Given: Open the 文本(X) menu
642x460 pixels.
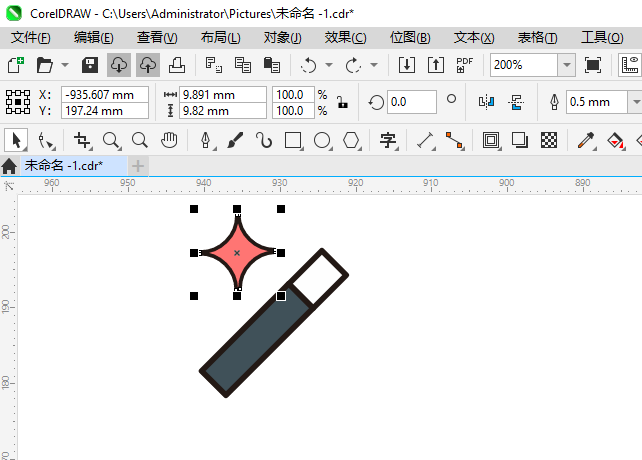Looking at the screenshot, I should click(x=474, y=38).
